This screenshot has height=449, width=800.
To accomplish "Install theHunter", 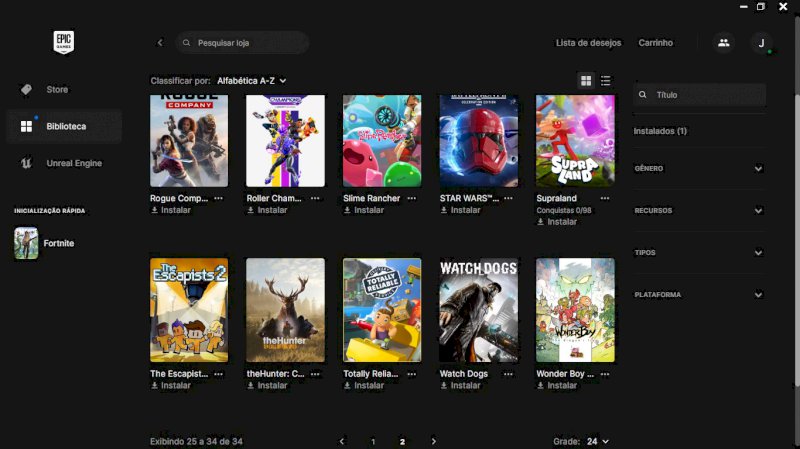I will [x=267, y=386].
